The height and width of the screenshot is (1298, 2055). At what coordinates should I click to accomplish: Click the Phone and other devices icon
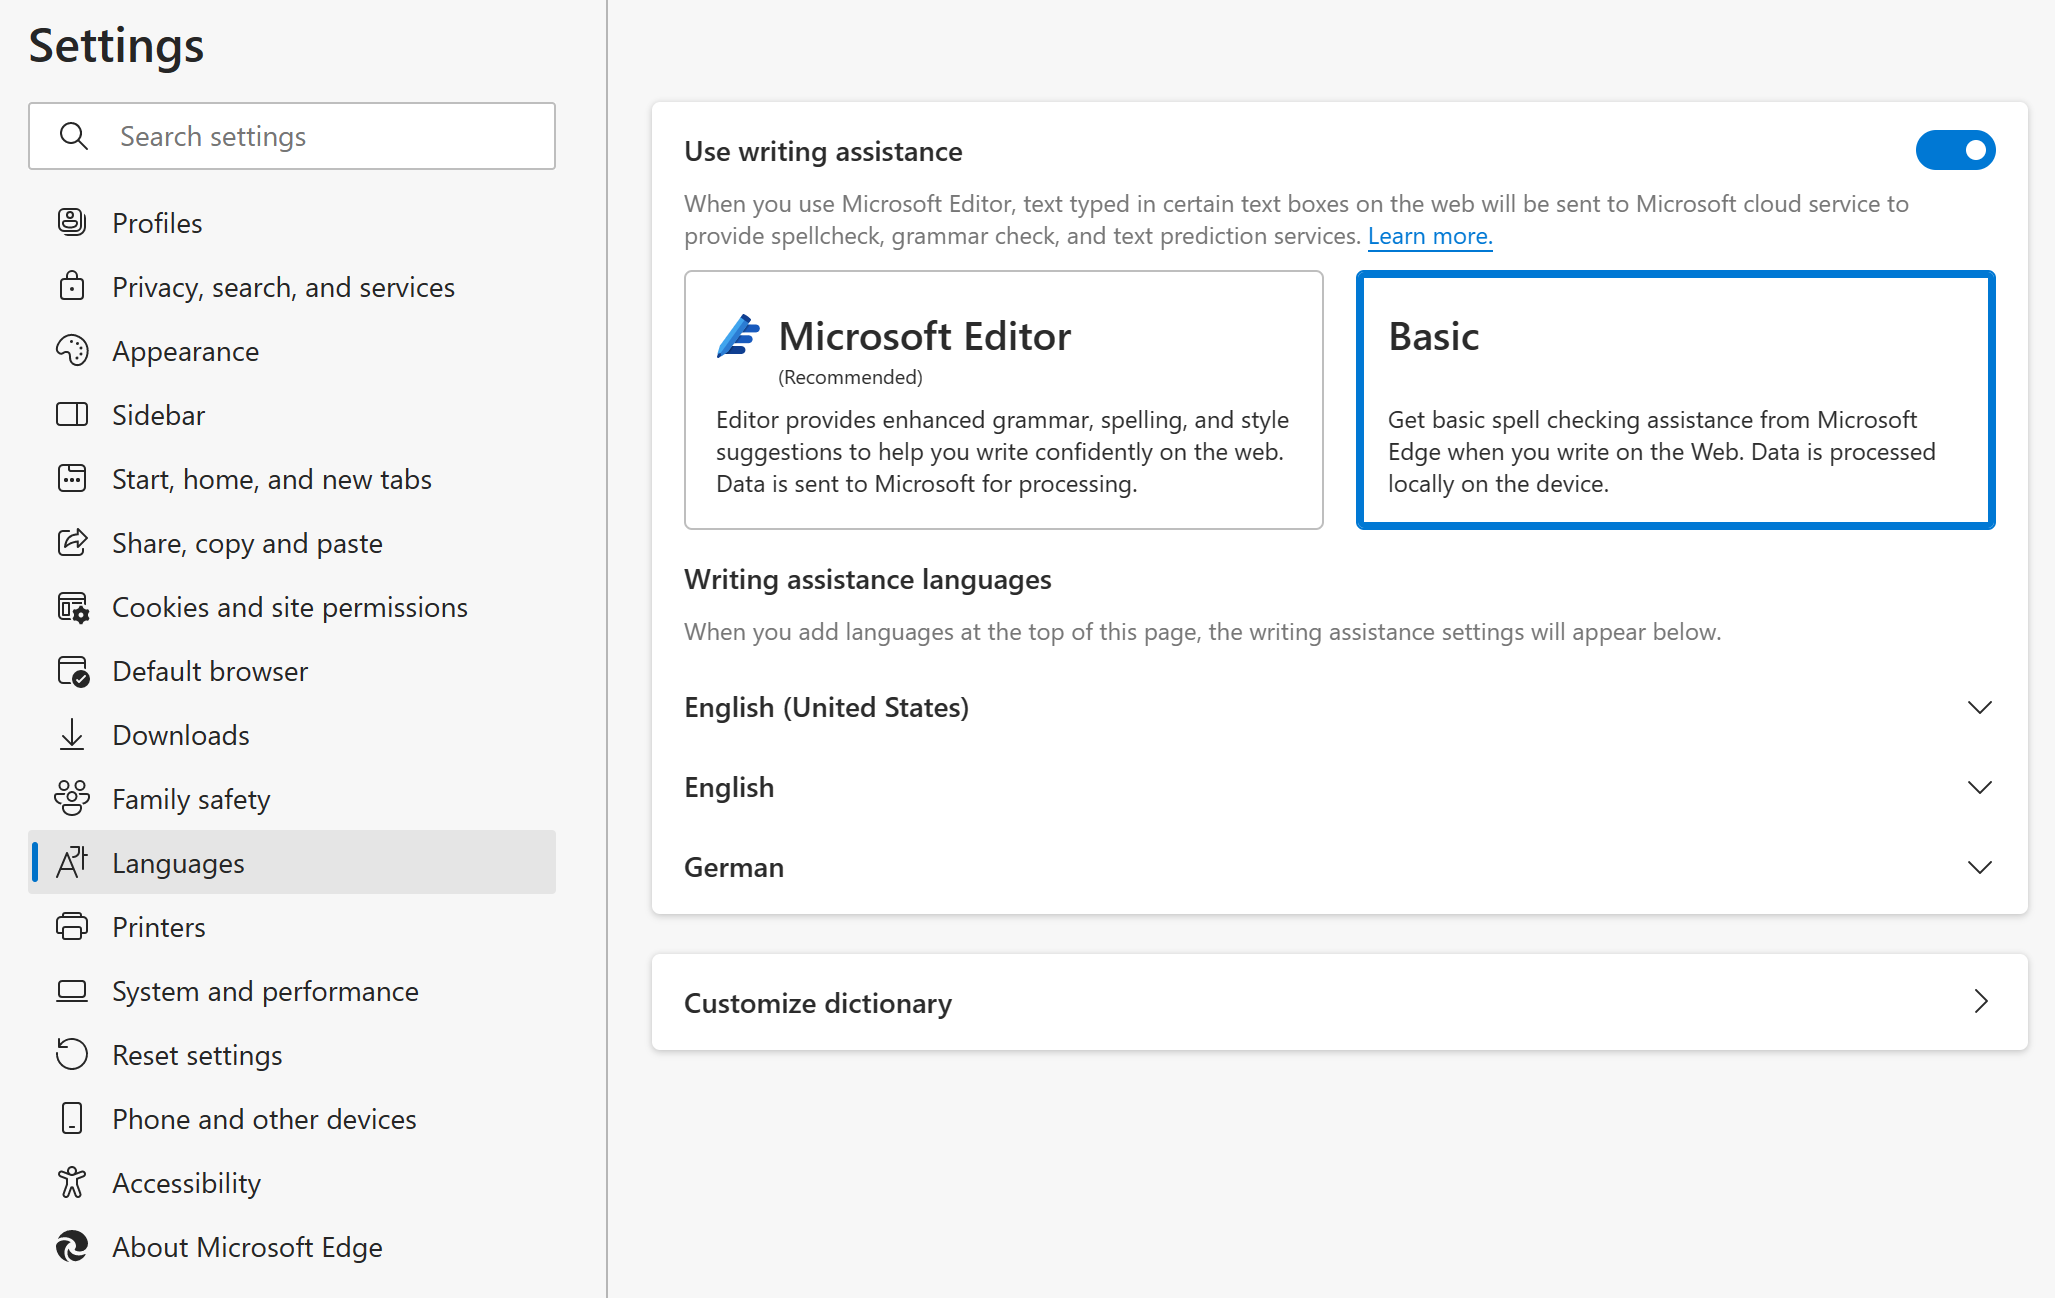point(72,1118)
